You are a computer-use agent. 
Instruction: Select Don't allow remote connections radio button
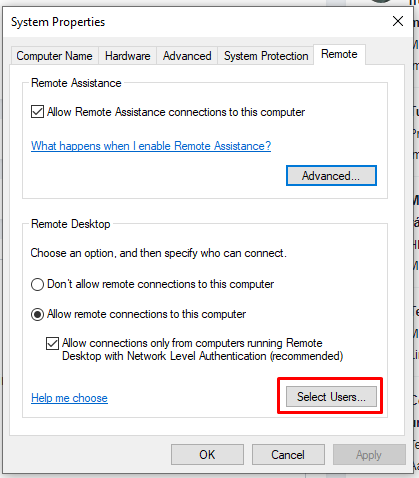(x=37, y=285)
